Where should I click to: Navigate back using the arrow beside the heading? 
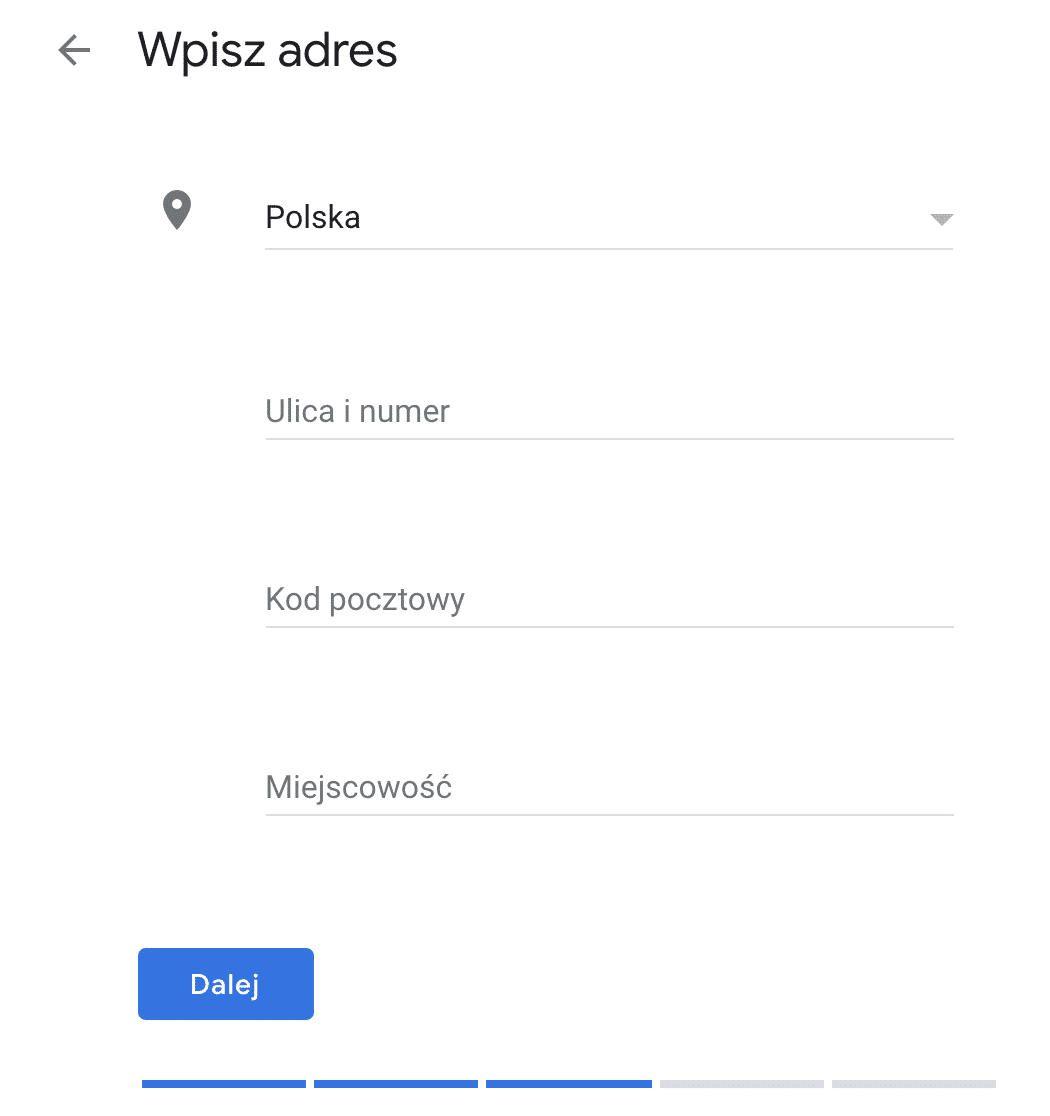[x=72, y=50]
